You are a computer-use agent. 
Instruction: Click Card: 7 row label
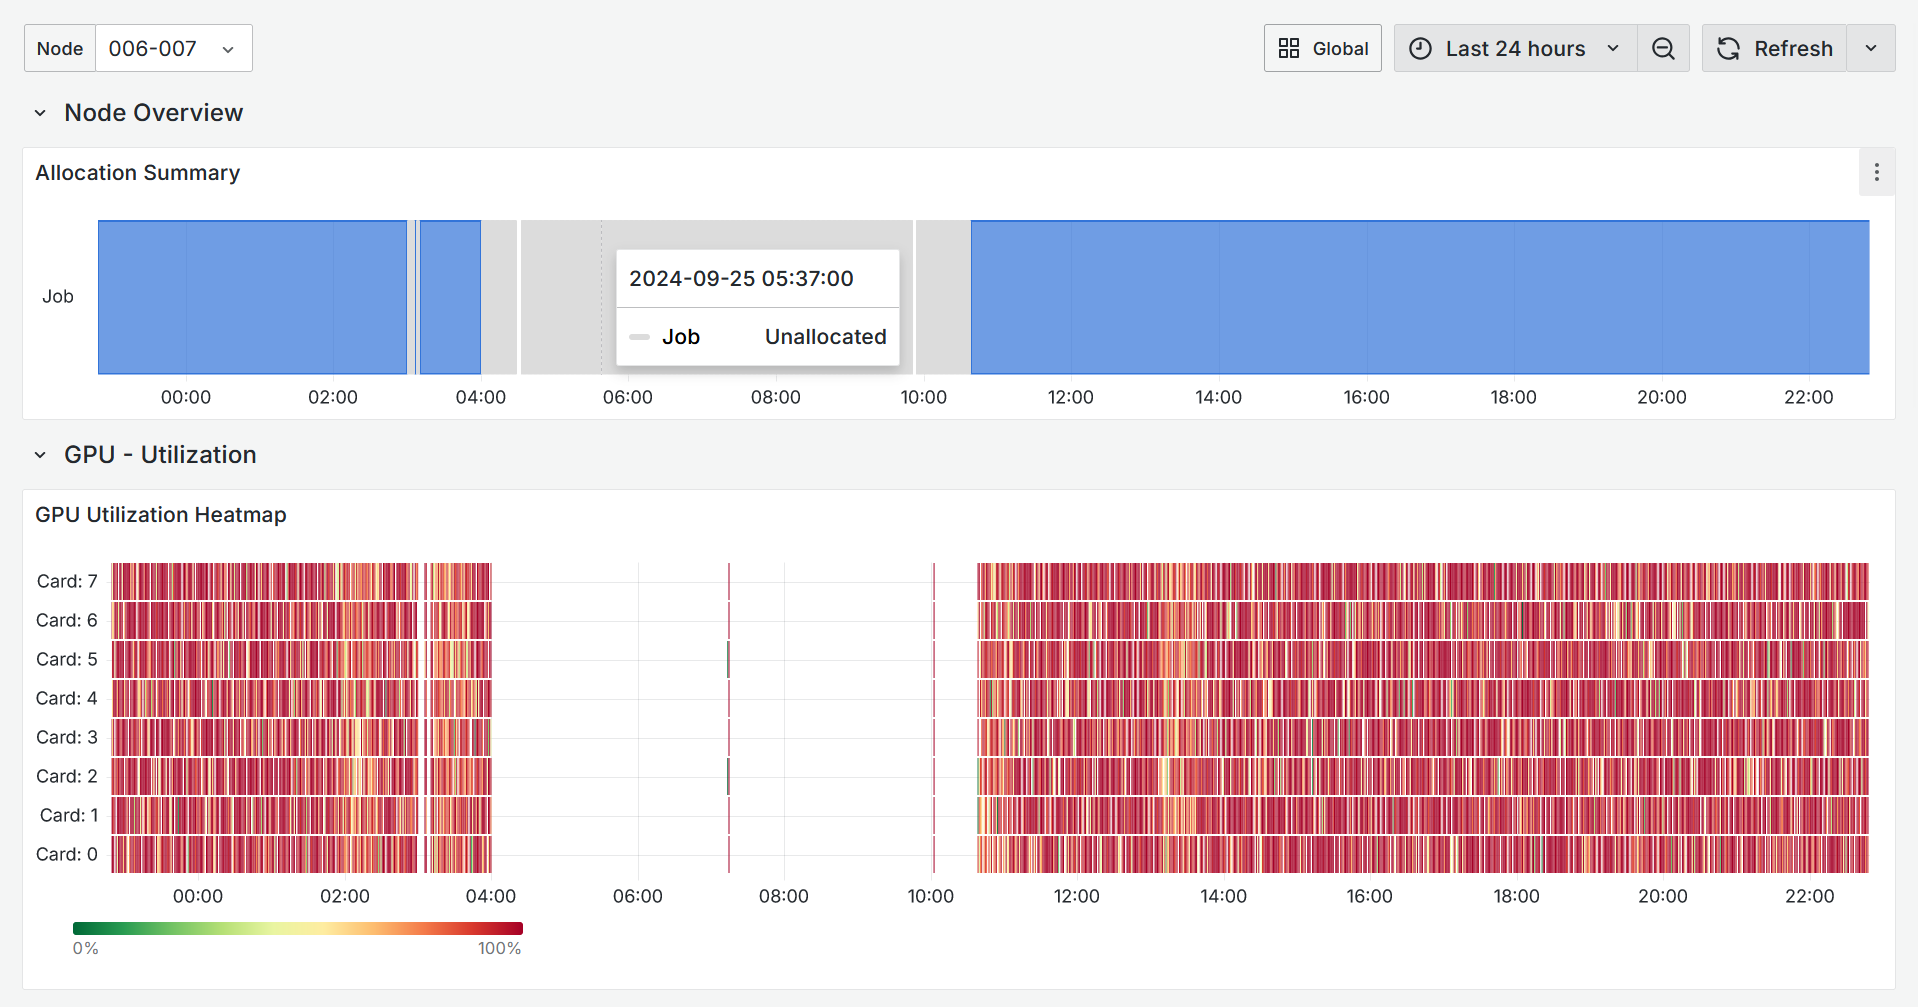coord(67,581)
